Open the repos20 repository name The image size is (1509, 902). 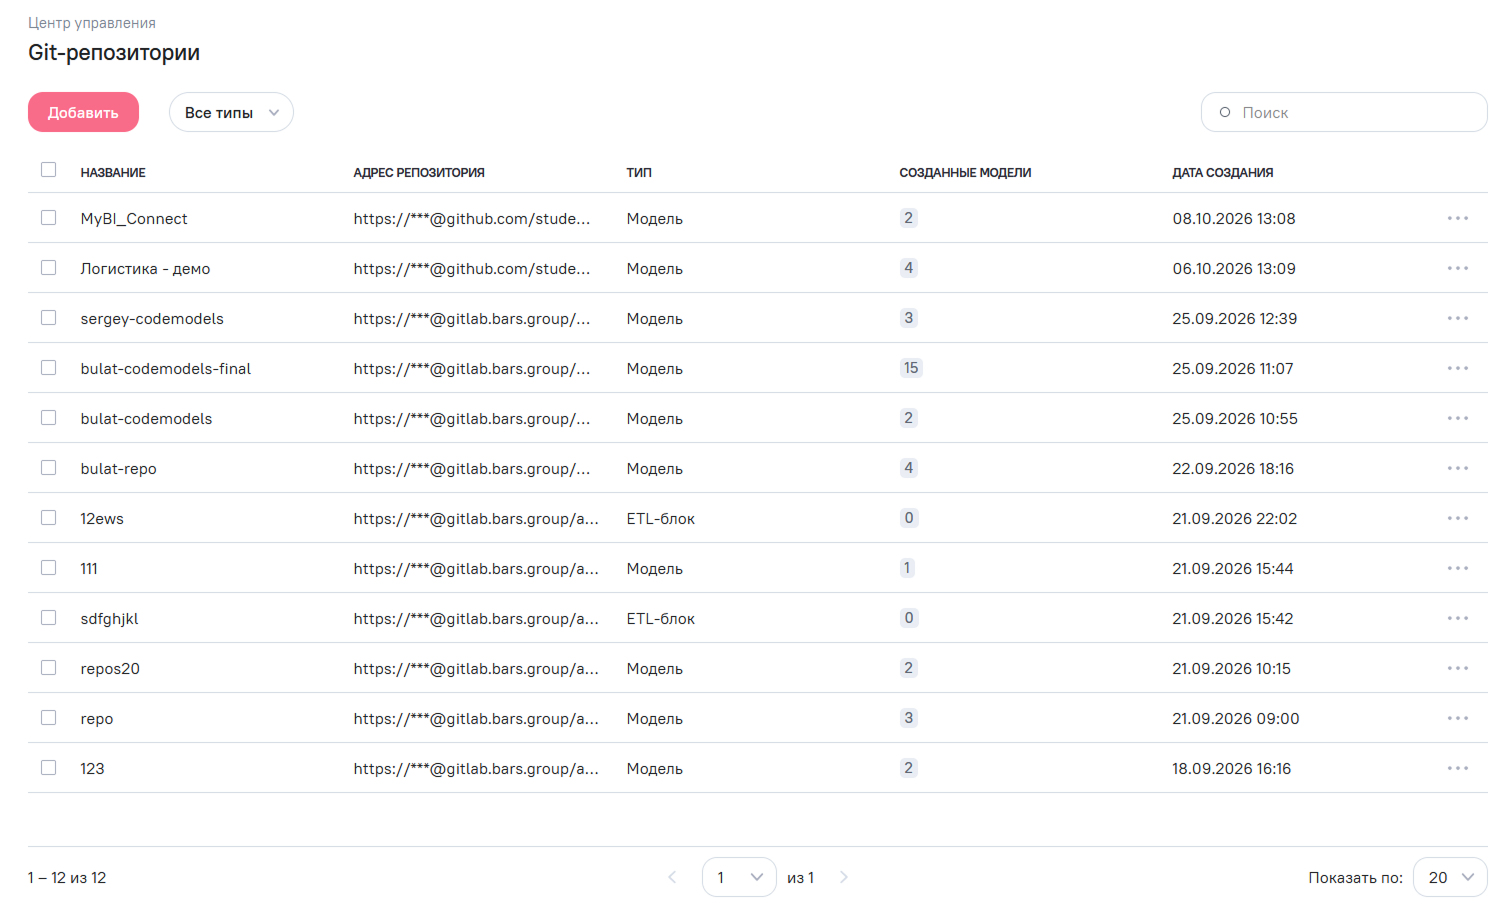[110, 669]
